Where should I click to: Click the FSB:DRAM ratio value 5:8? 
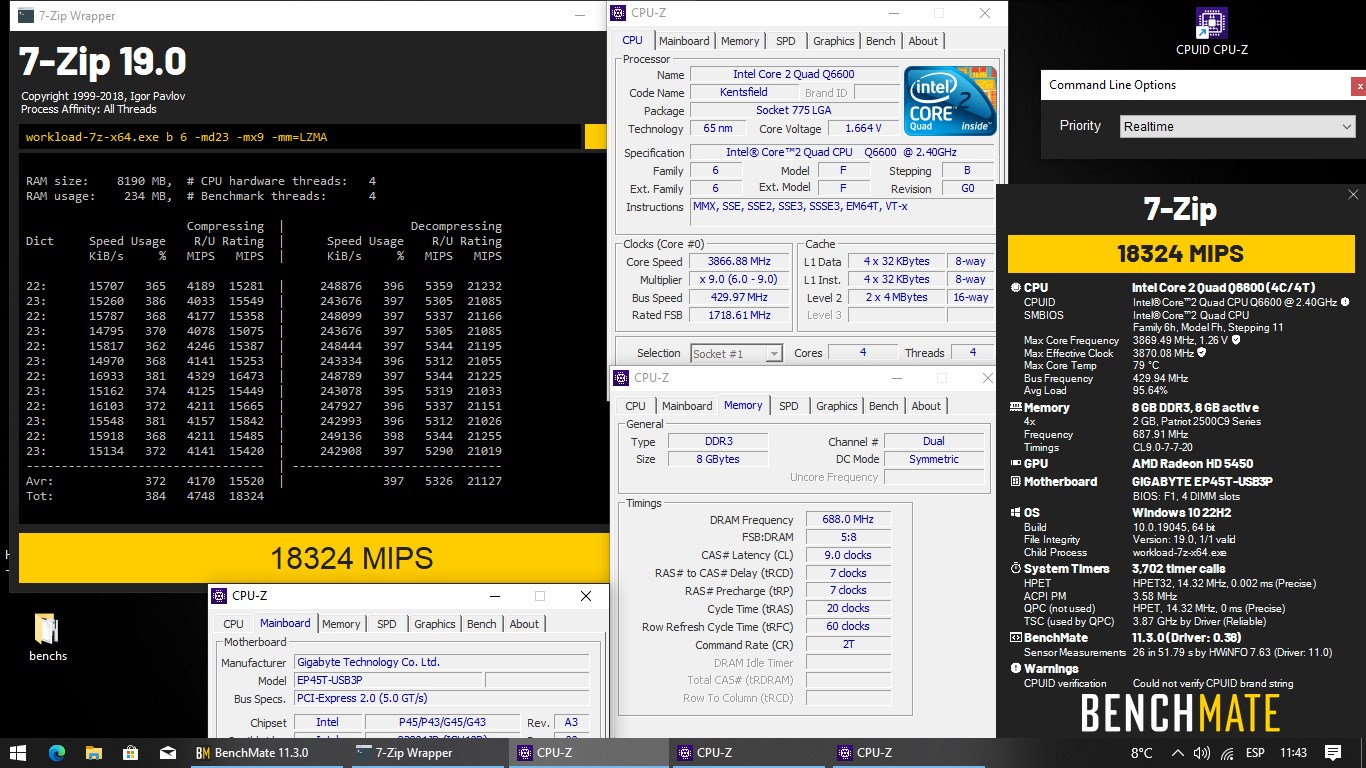(x=848, y=538)
